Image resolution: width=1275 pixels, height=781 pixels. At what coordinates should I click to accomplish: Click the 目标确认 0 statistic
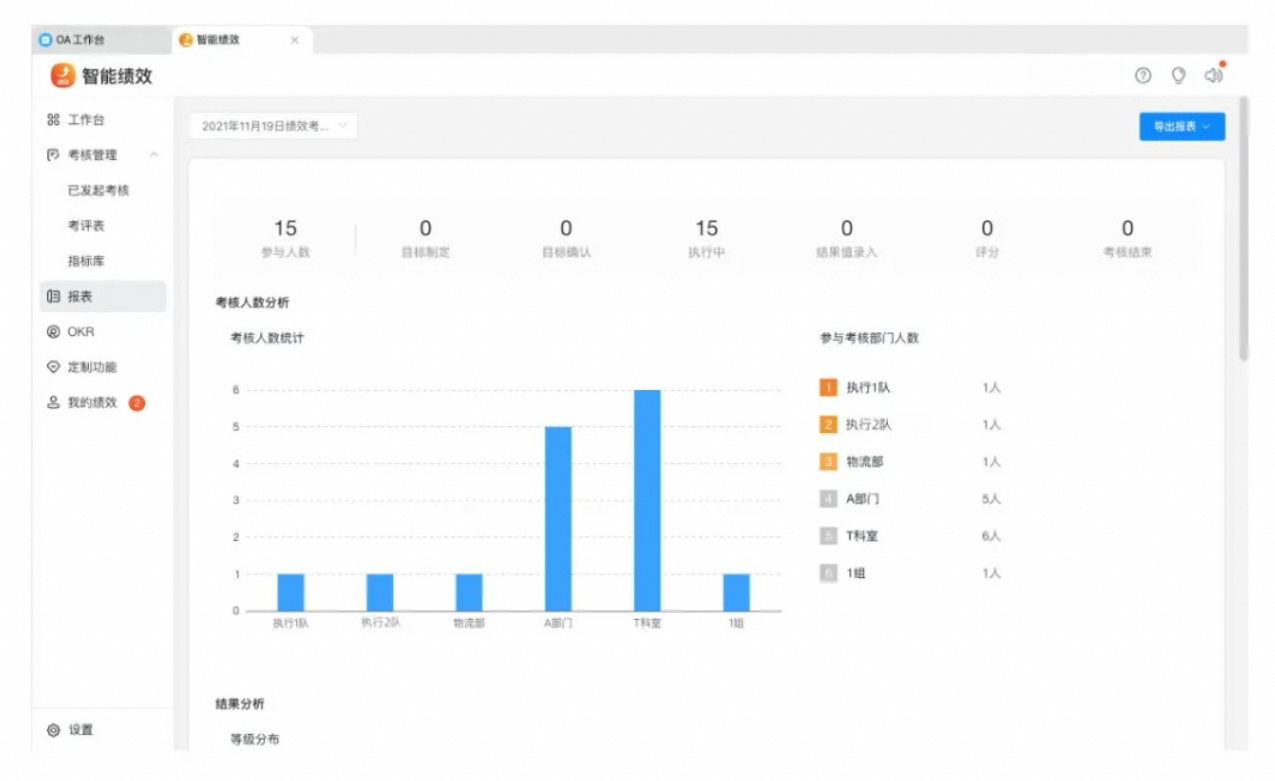566,238
